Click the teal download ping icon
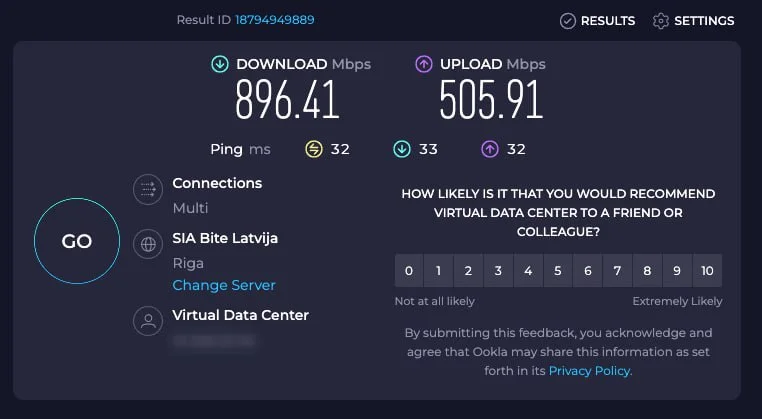Screen dimensions: 762x419 (402, 149)
